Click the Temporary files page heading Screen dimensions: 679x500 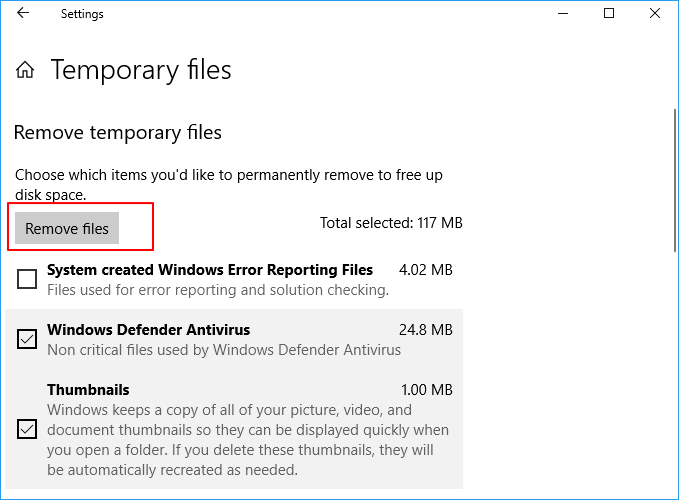pyautogui.click(x=141, y=70)
